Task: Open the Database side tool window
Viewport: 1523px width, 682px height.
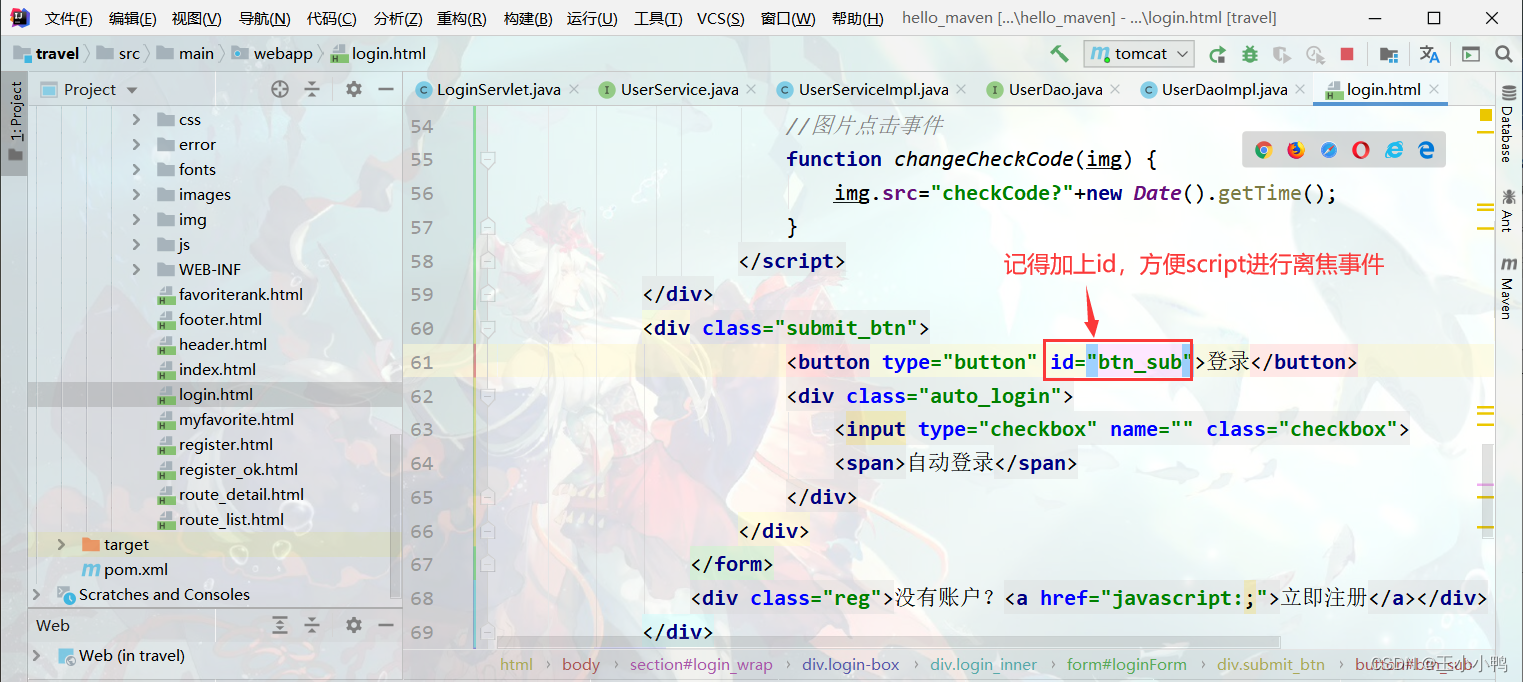Action: point(1507,124)
